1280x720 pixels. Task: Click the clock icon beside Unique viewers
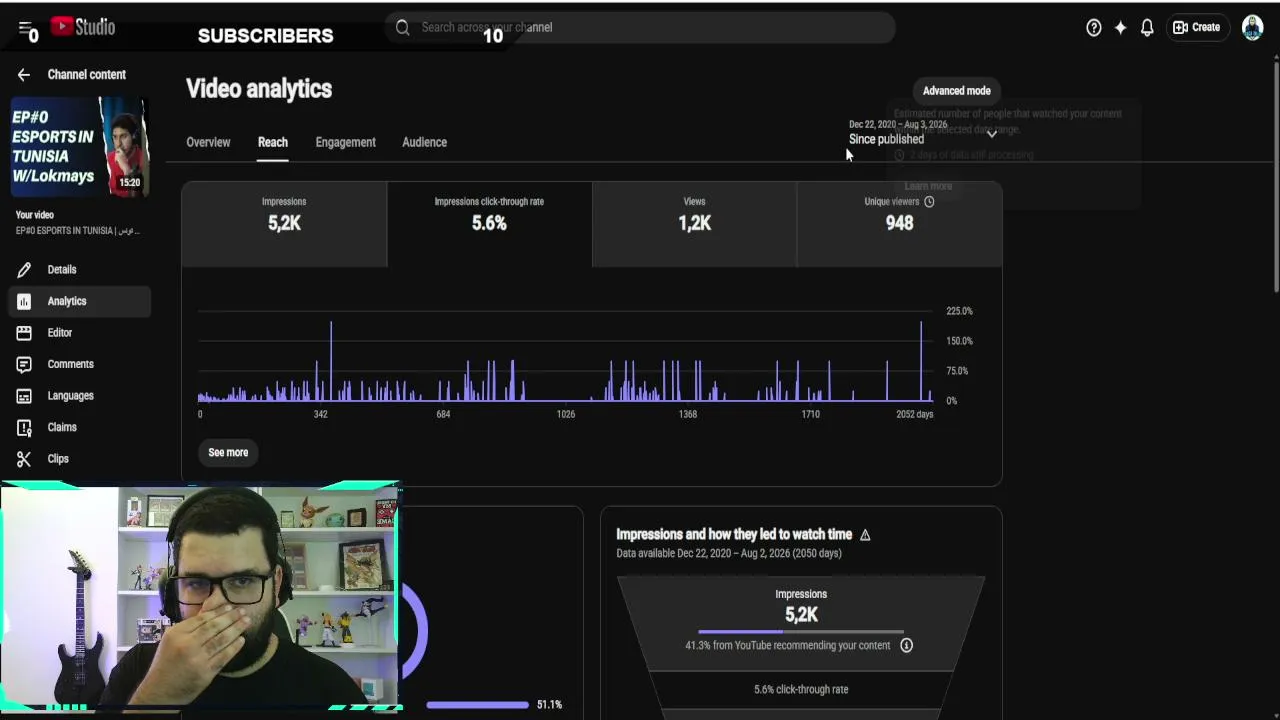pyautogui.click(x=929, y=202)
